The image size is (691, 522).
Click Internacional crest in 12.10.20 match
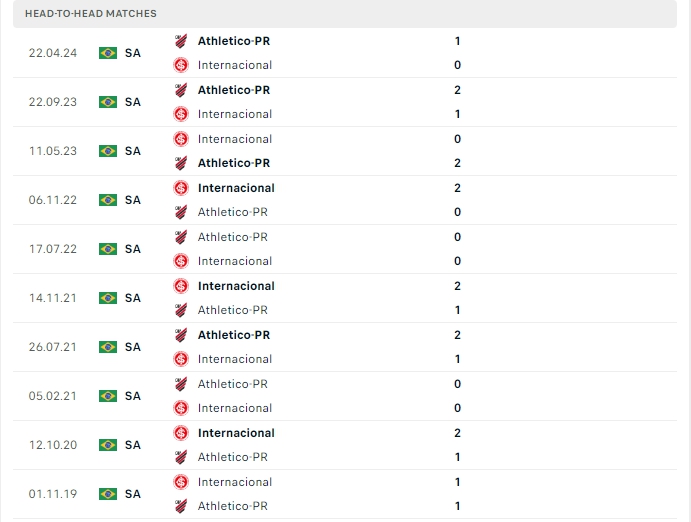(x=181, y=433)
